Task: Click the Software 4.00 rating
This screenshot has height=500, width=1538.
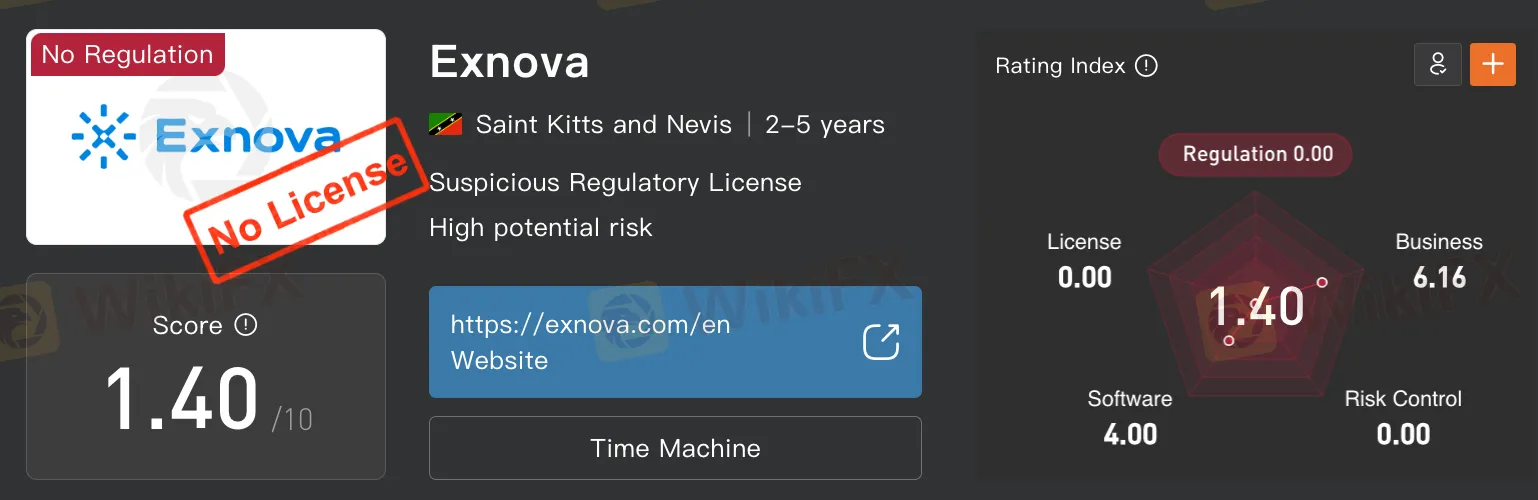Action: (x=1130, y=417)
